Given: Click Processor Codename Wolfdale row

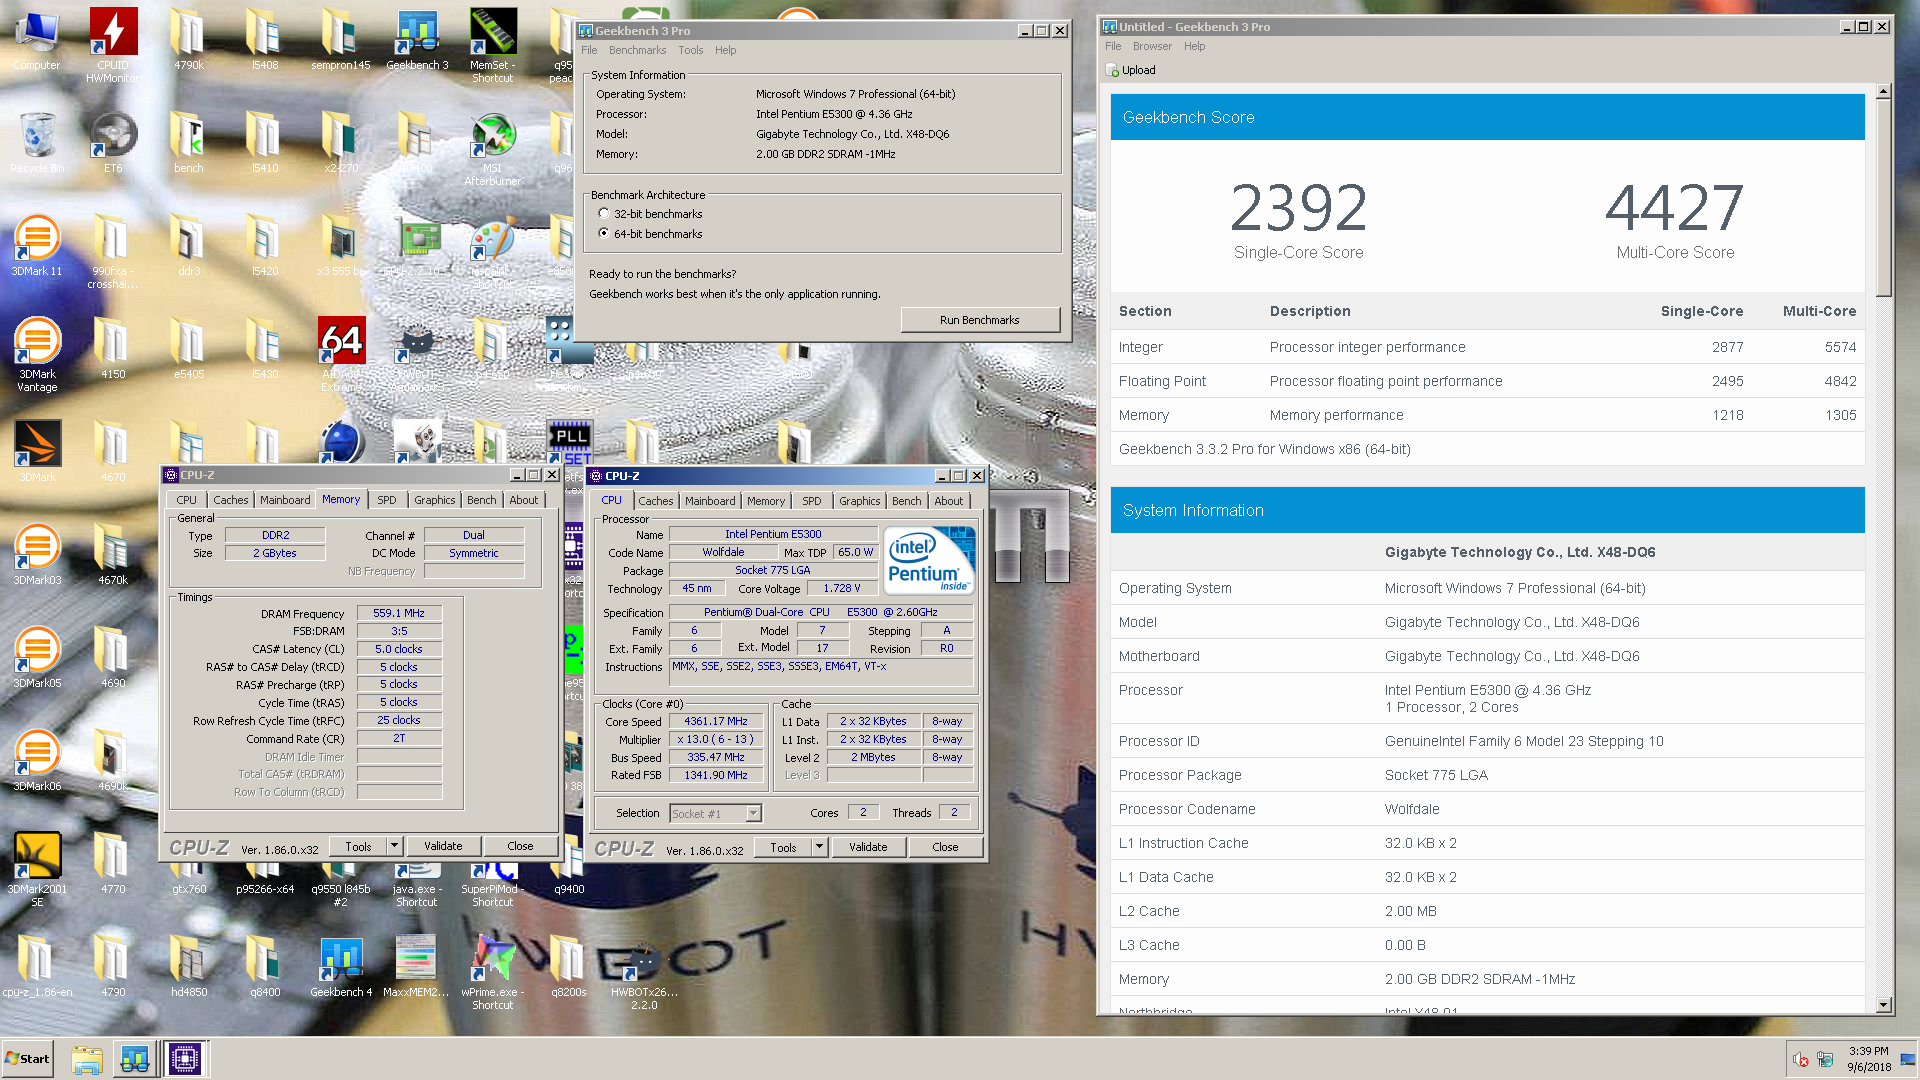Looking at the screenshot, I should tap(1487, 809).
